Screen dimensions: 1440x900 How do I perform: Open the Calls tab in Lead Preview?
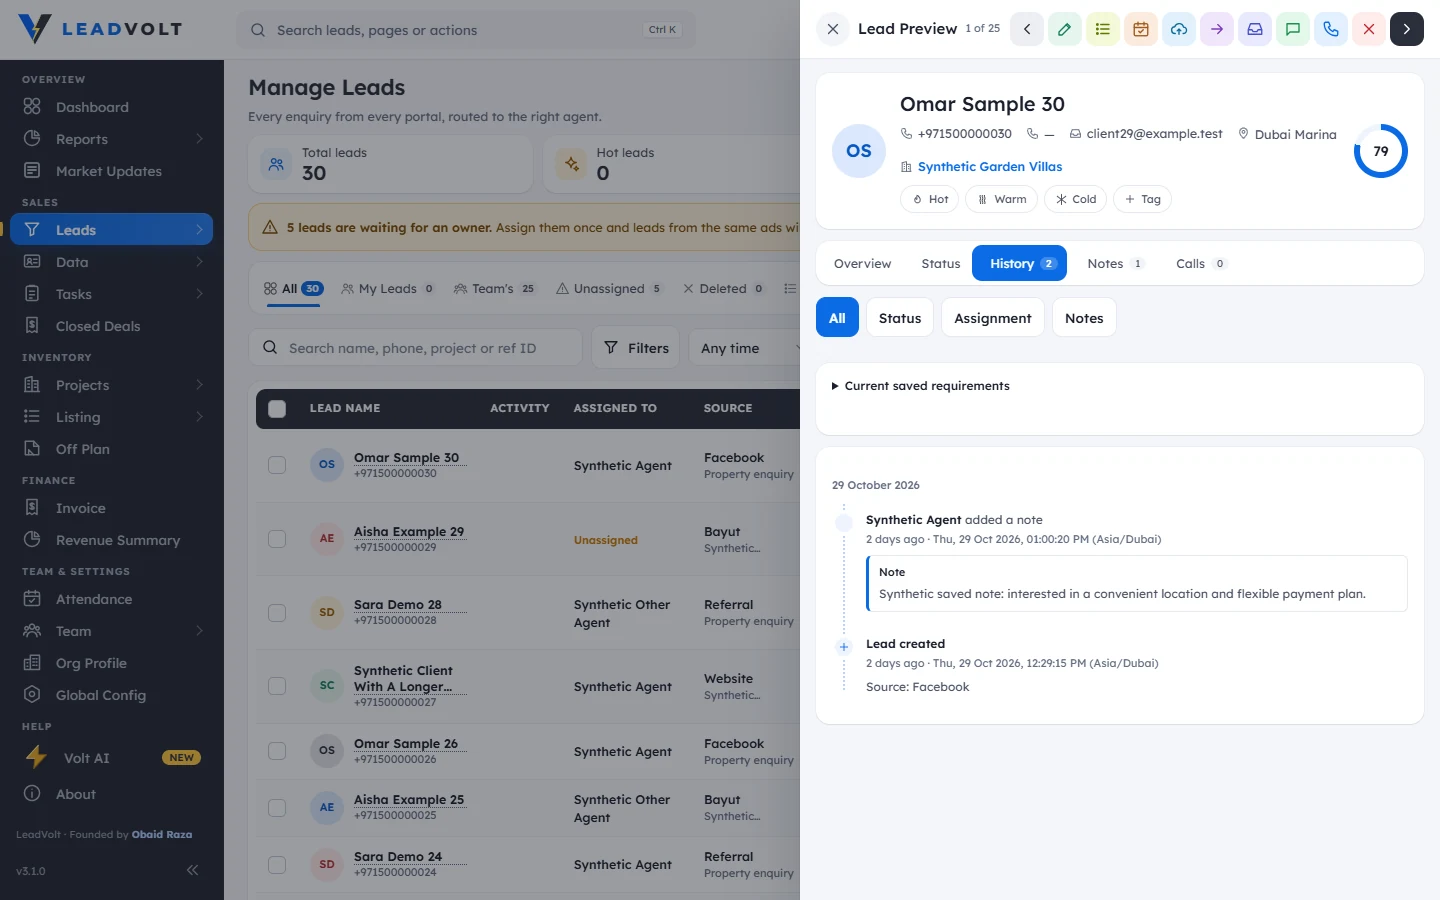click(x=1201, y=264)
